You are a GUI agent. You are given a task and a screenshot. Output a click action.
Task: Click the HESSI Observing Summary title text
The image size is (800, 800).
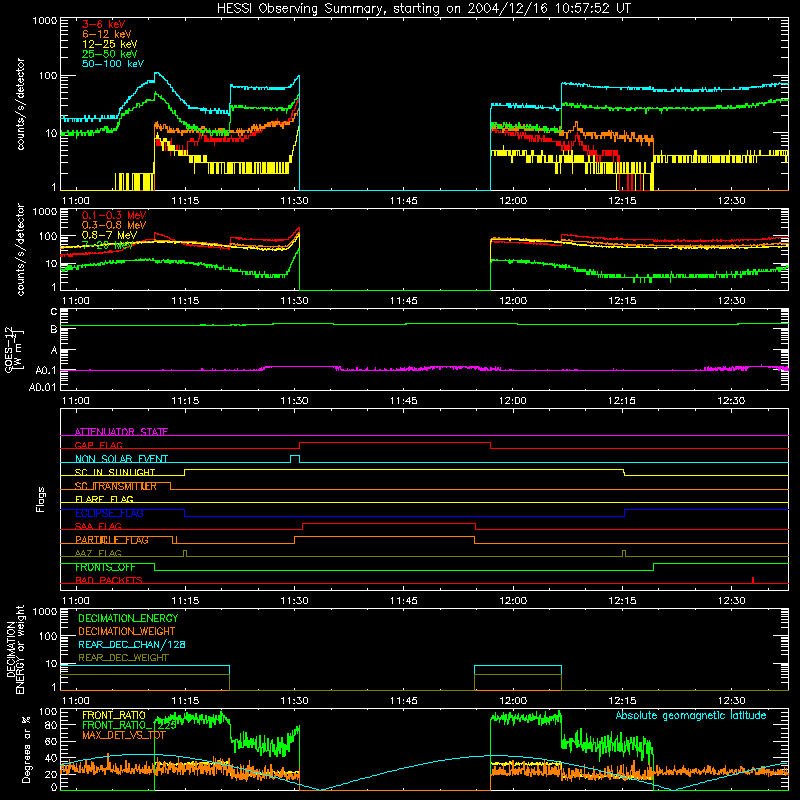[423, 9]
